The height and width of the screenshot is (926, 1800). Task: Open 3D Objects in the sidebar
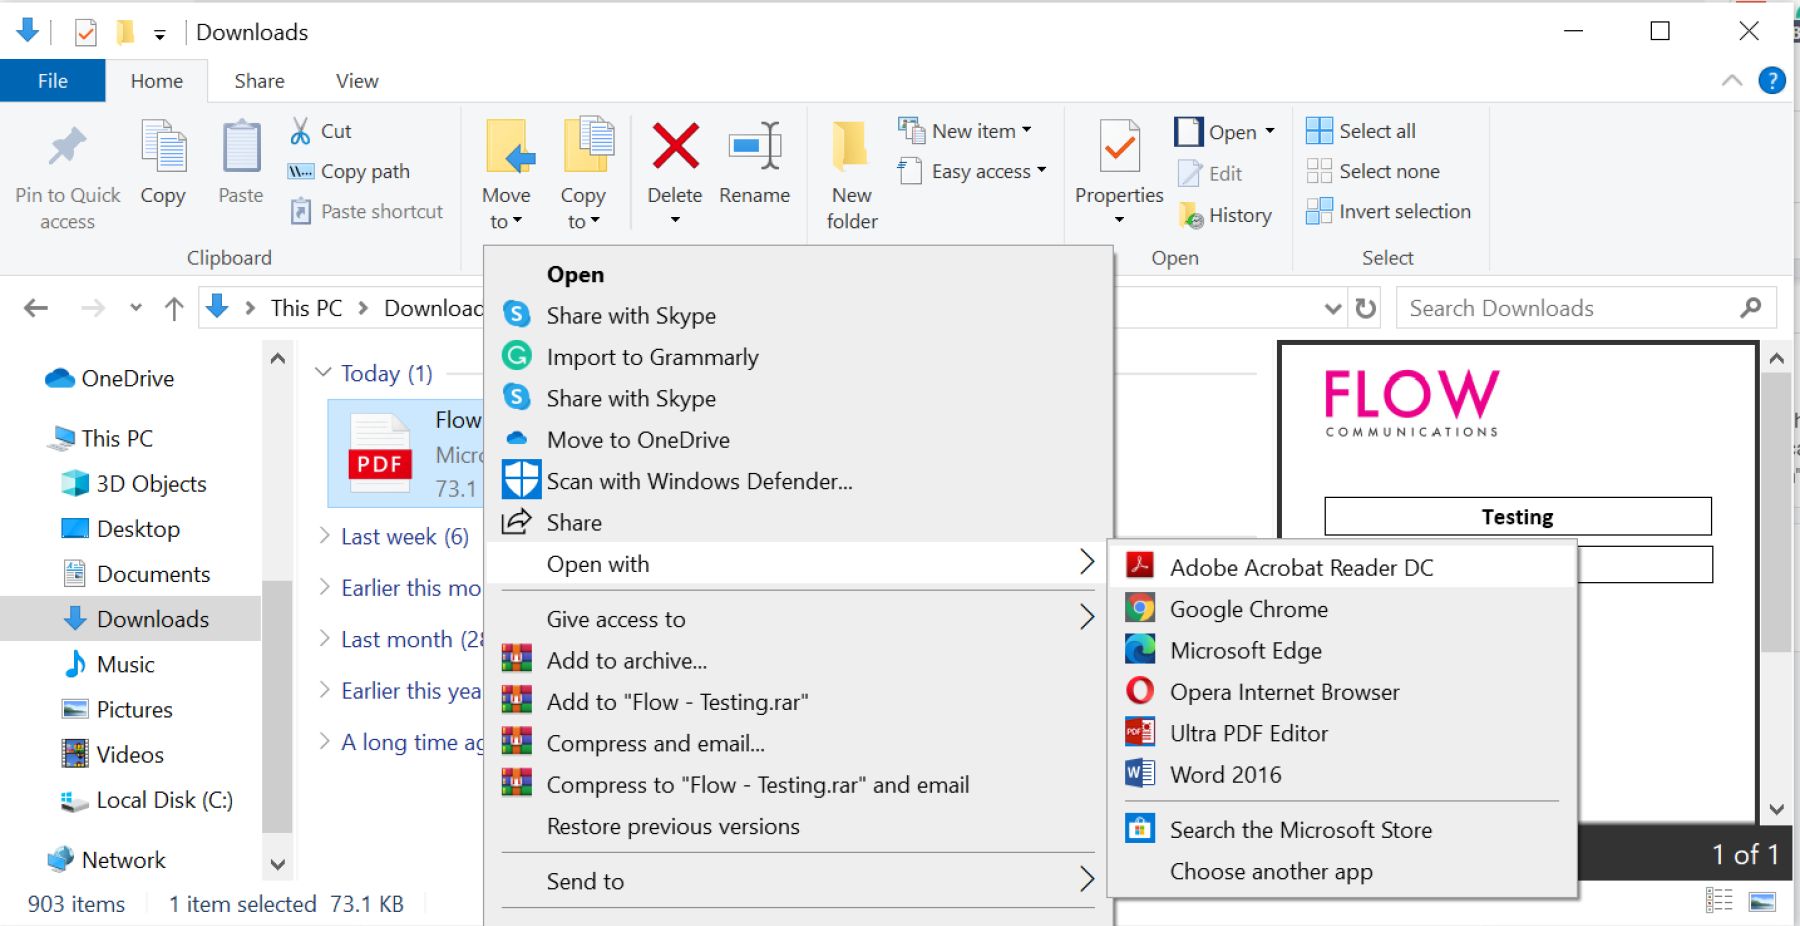(x=134, y=484)
